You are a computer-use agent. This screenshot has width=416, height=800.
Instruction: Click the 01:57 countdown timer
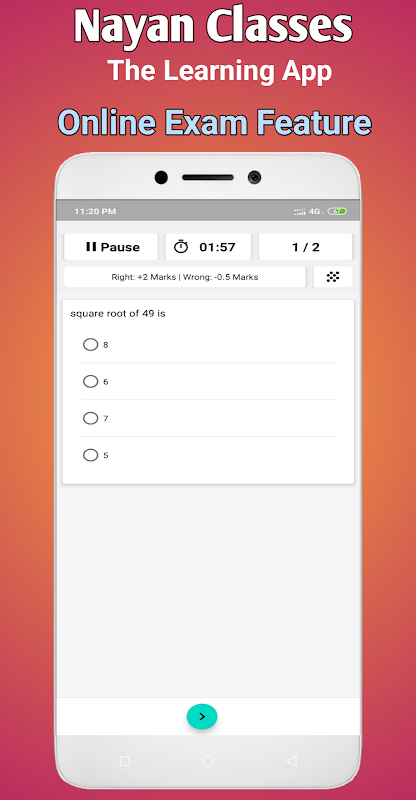click(217, 247)
